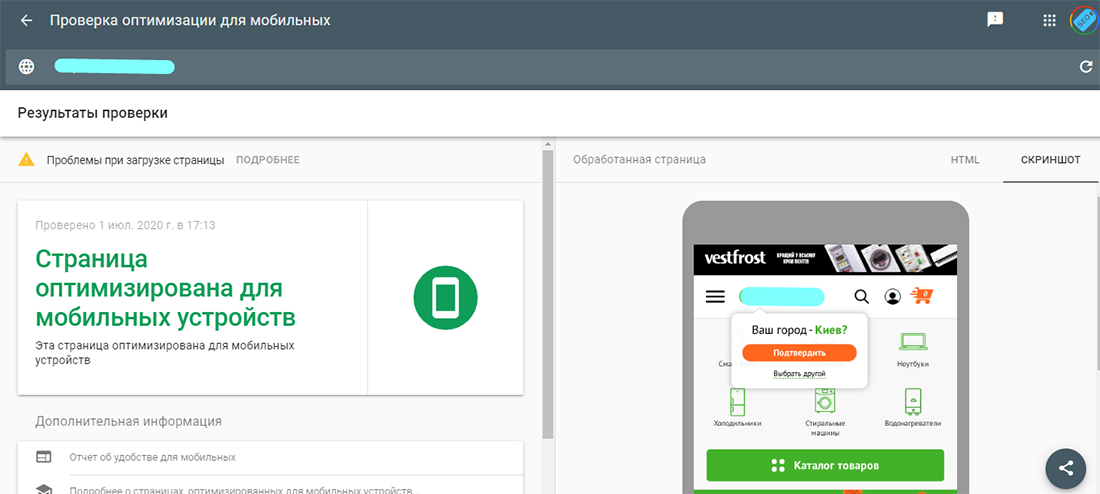Open the hamburger menu in phone preview

pyautogui.click(x=715, y=297)
